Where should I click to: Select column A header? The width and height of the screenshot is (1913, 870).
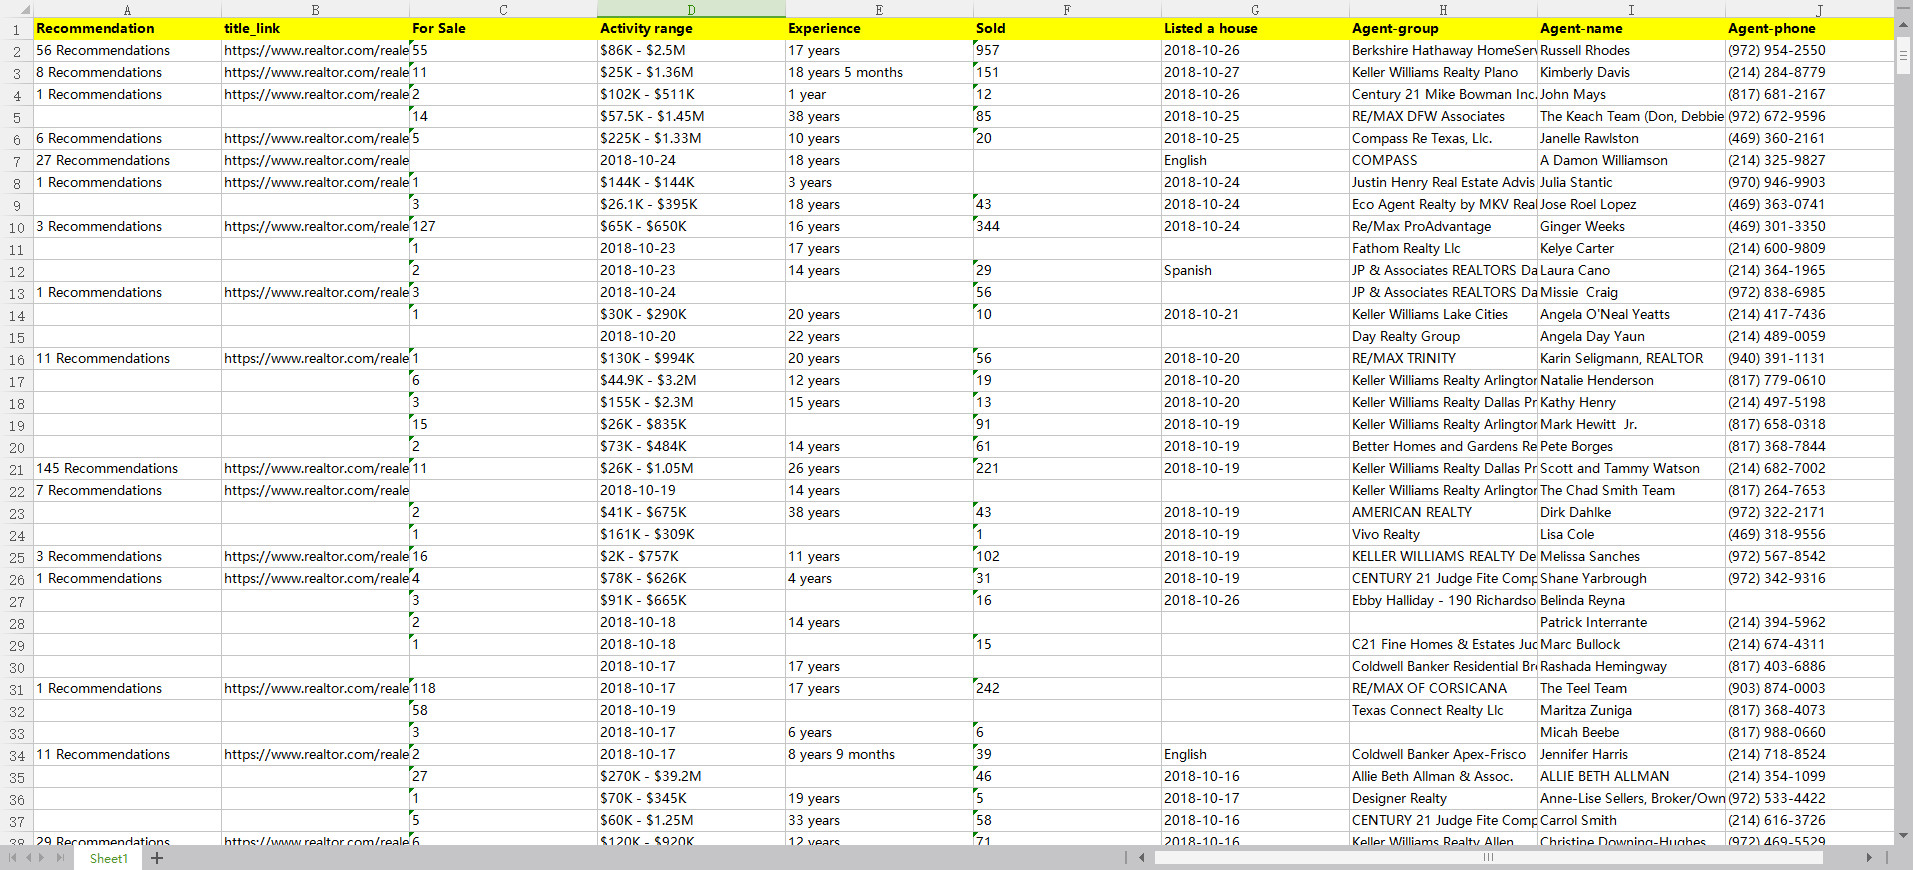click(x=127, y=9)
